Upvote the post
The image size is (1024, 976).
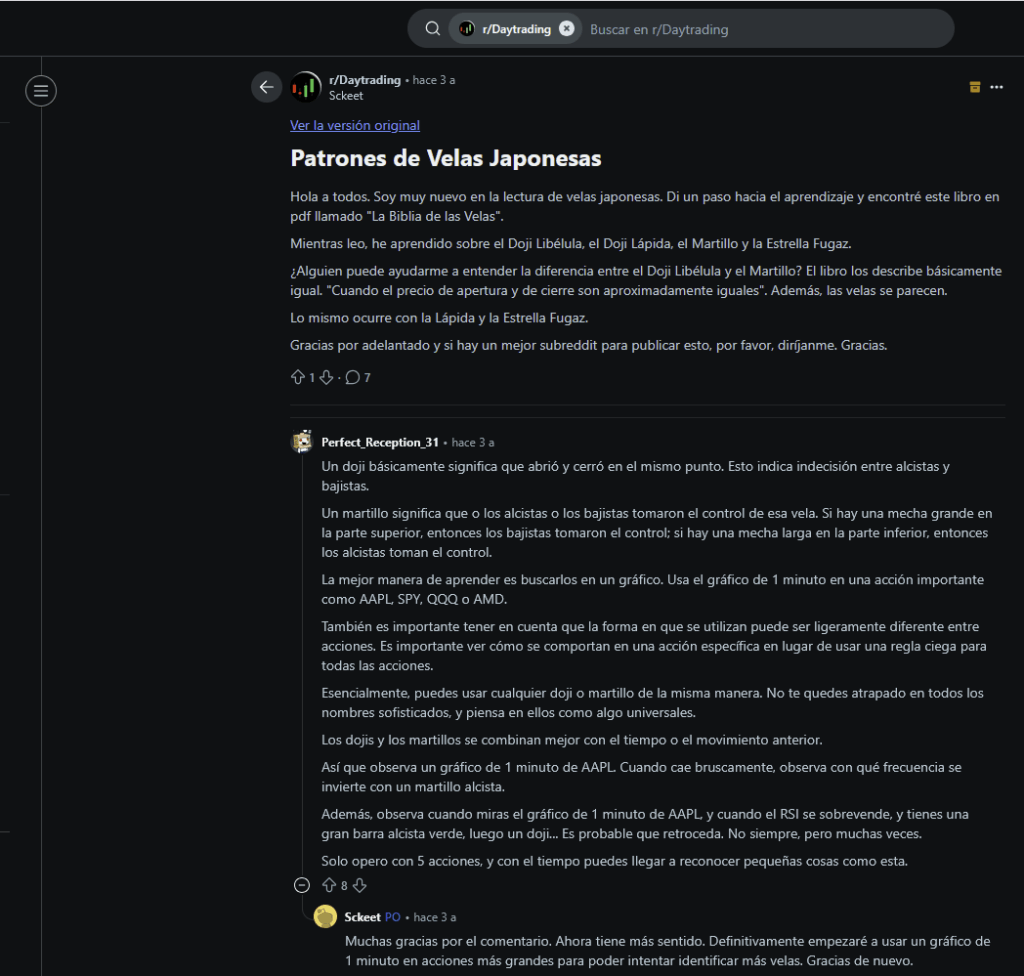pos(297,377)
